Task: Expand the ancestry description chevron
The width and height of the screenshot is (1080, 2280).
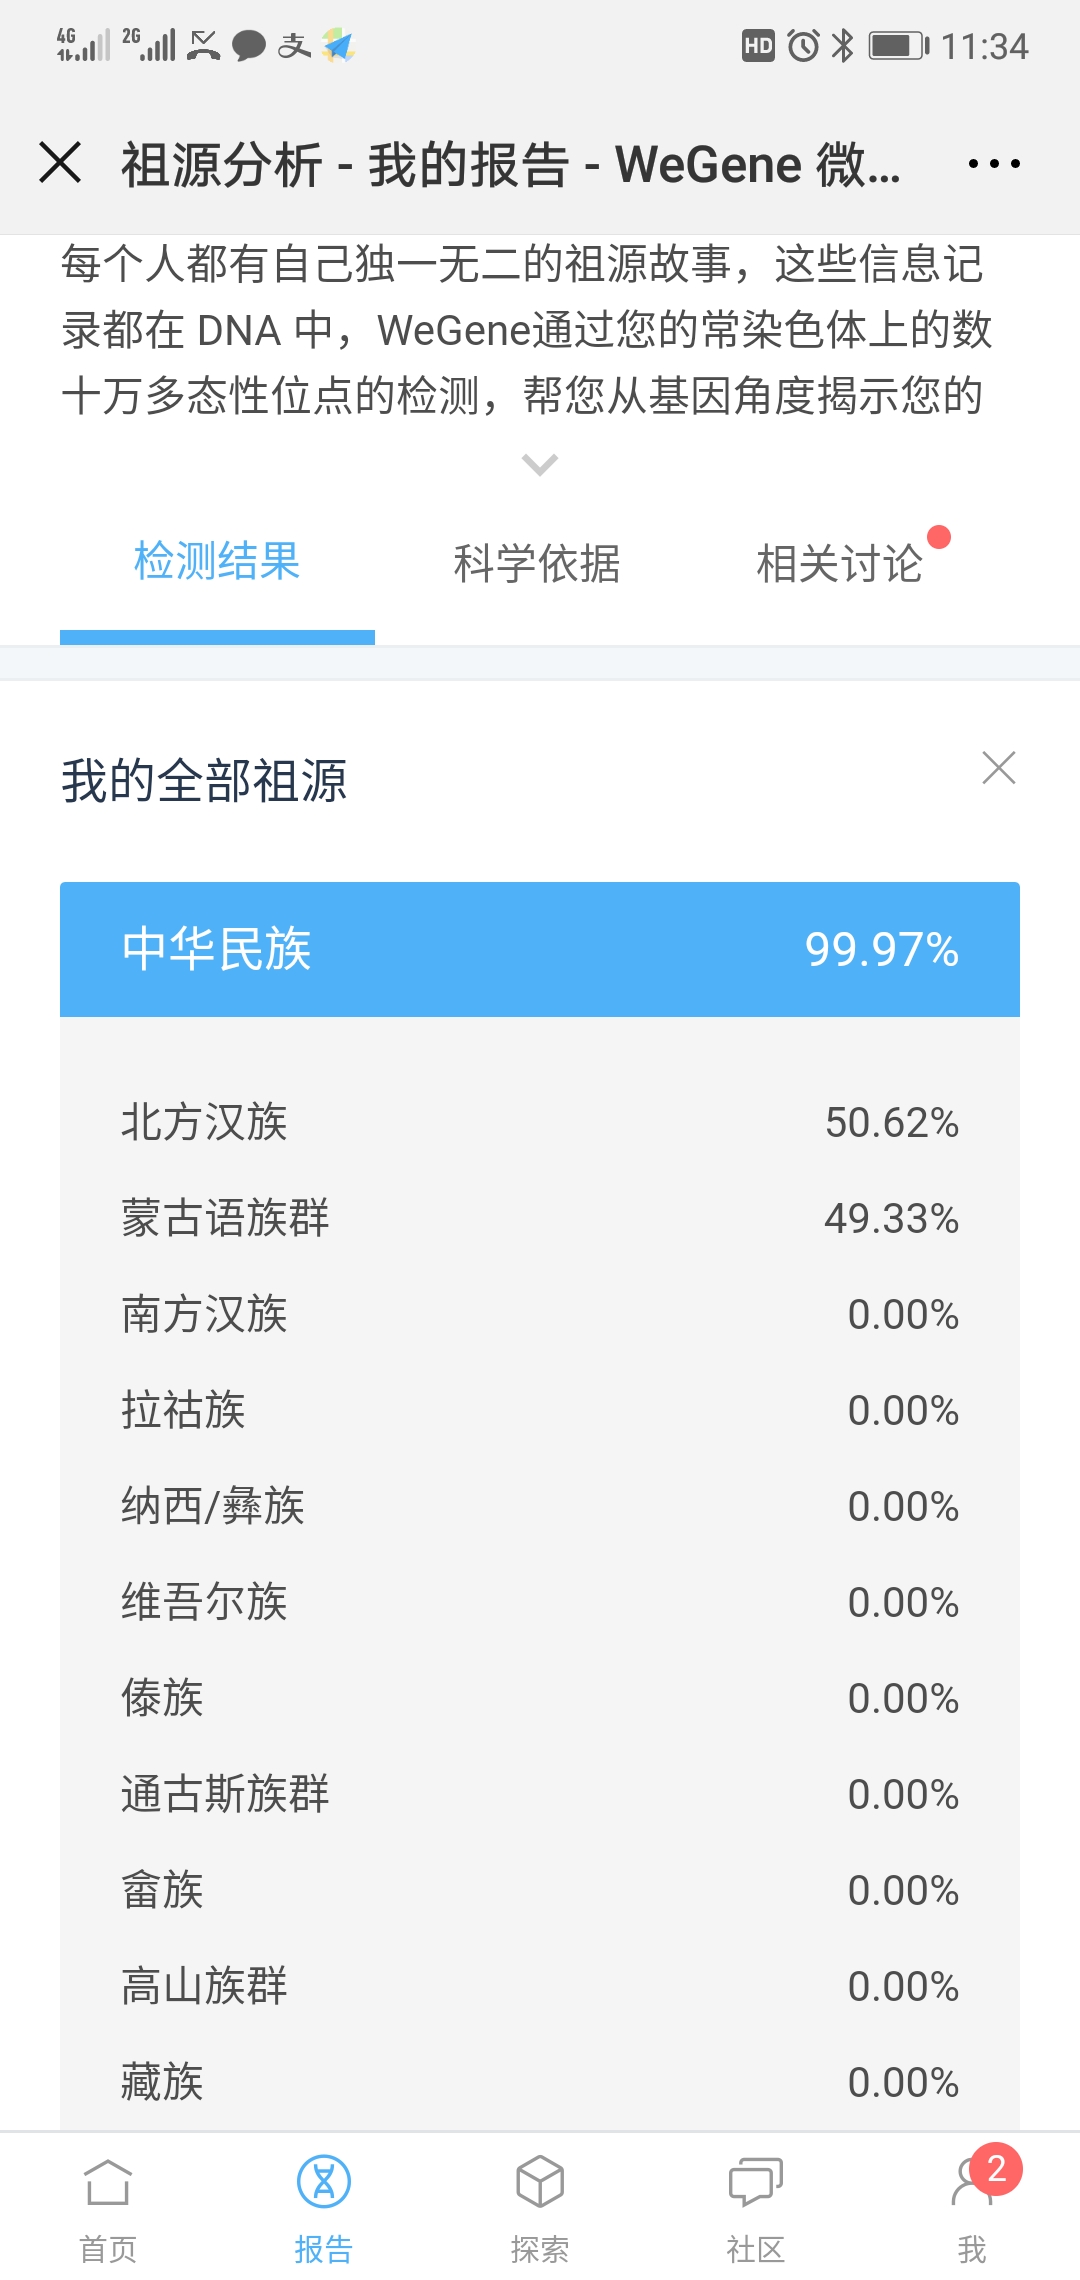Action: (540, 465)
